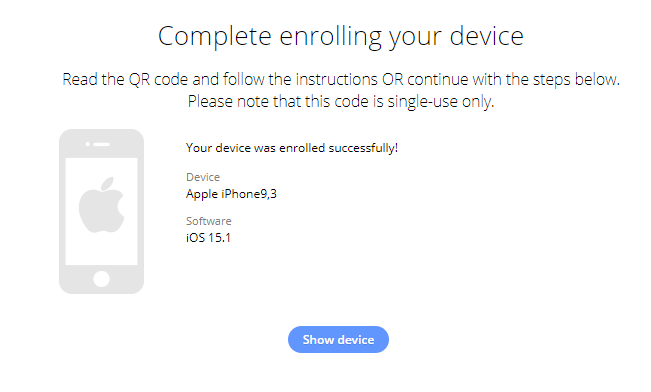Screen dimensions: 651x392
Task: Click the Apple logo on the phone graphic
Action: [102, 205]
